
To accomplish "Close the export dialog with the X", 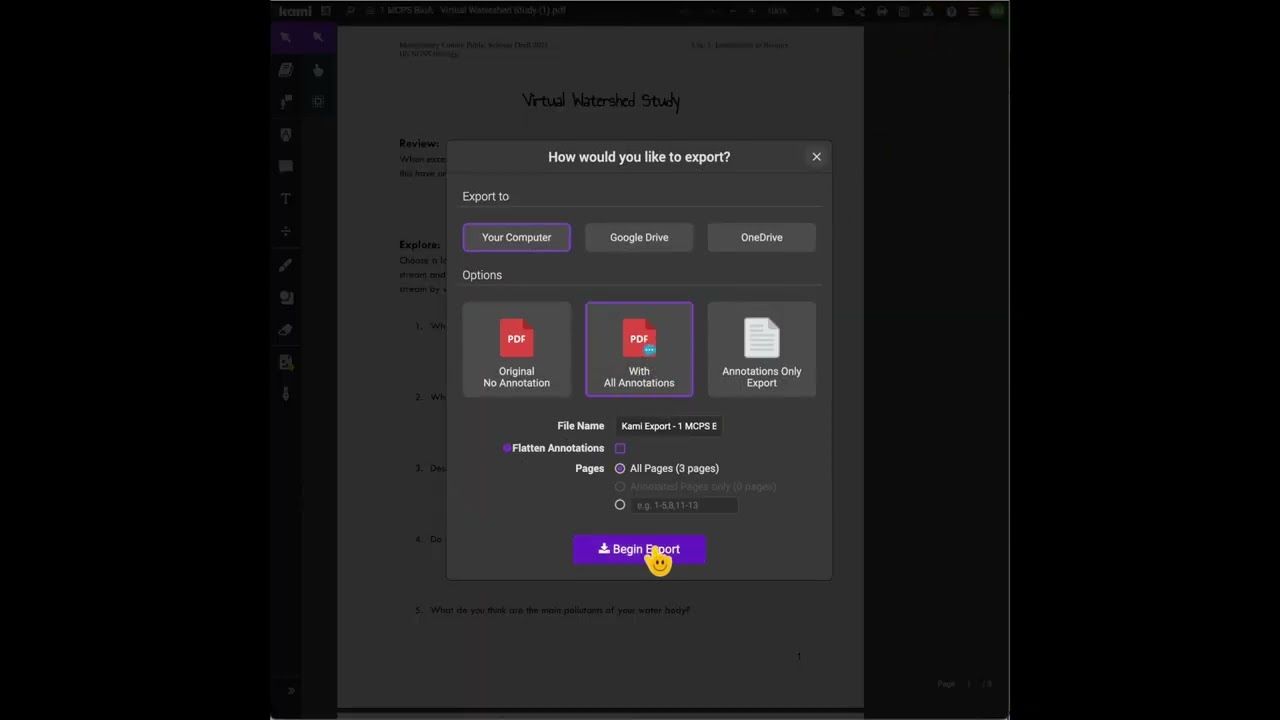I will (x=816, y=157).
